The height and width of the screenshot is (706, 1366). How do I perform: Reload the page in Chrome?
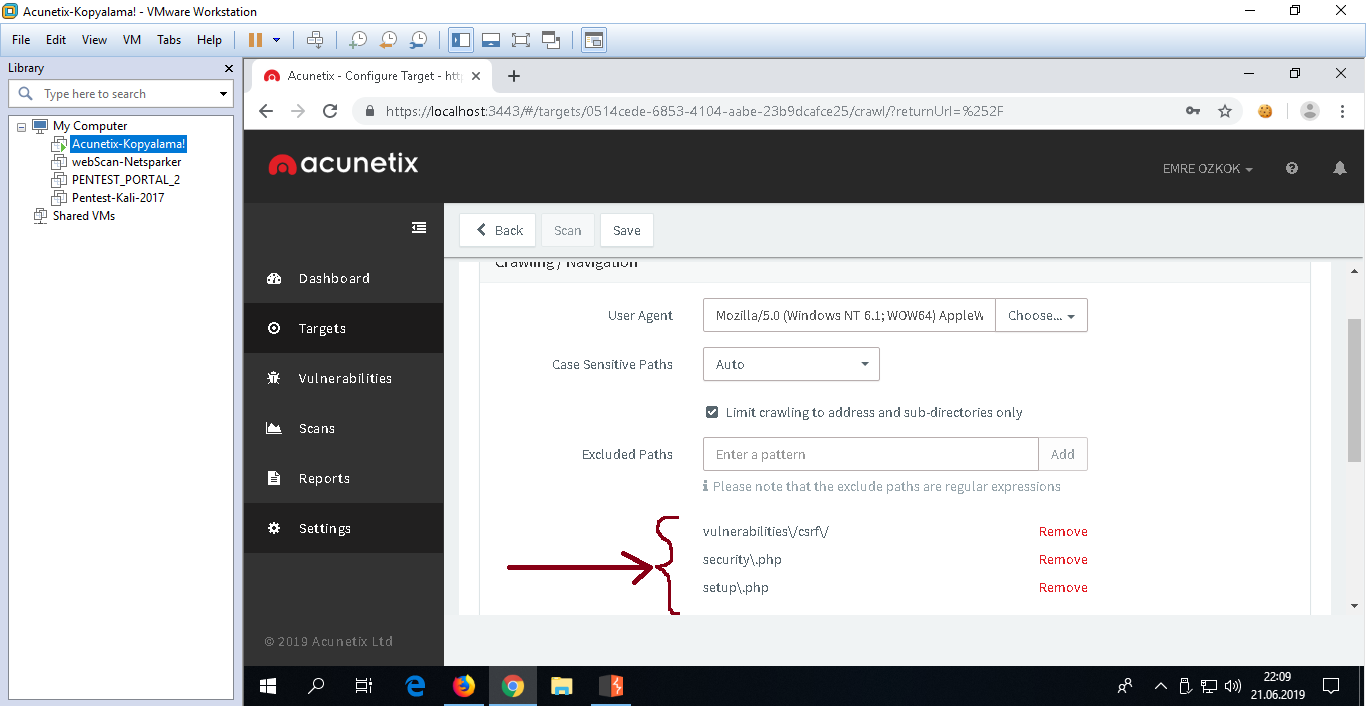330,111
